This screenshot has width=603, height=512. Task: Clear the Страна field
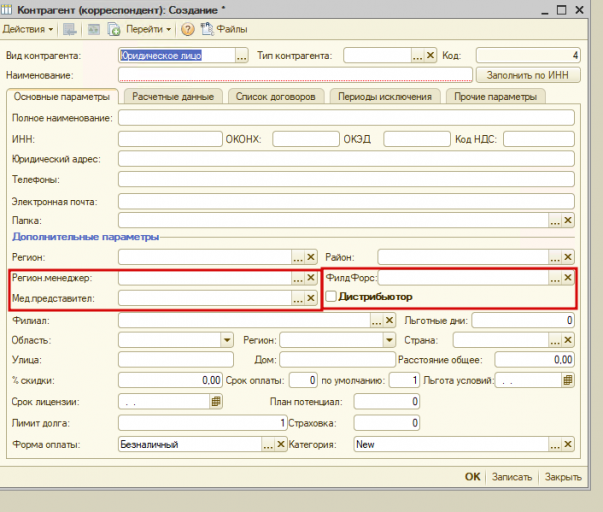(568, 340)
